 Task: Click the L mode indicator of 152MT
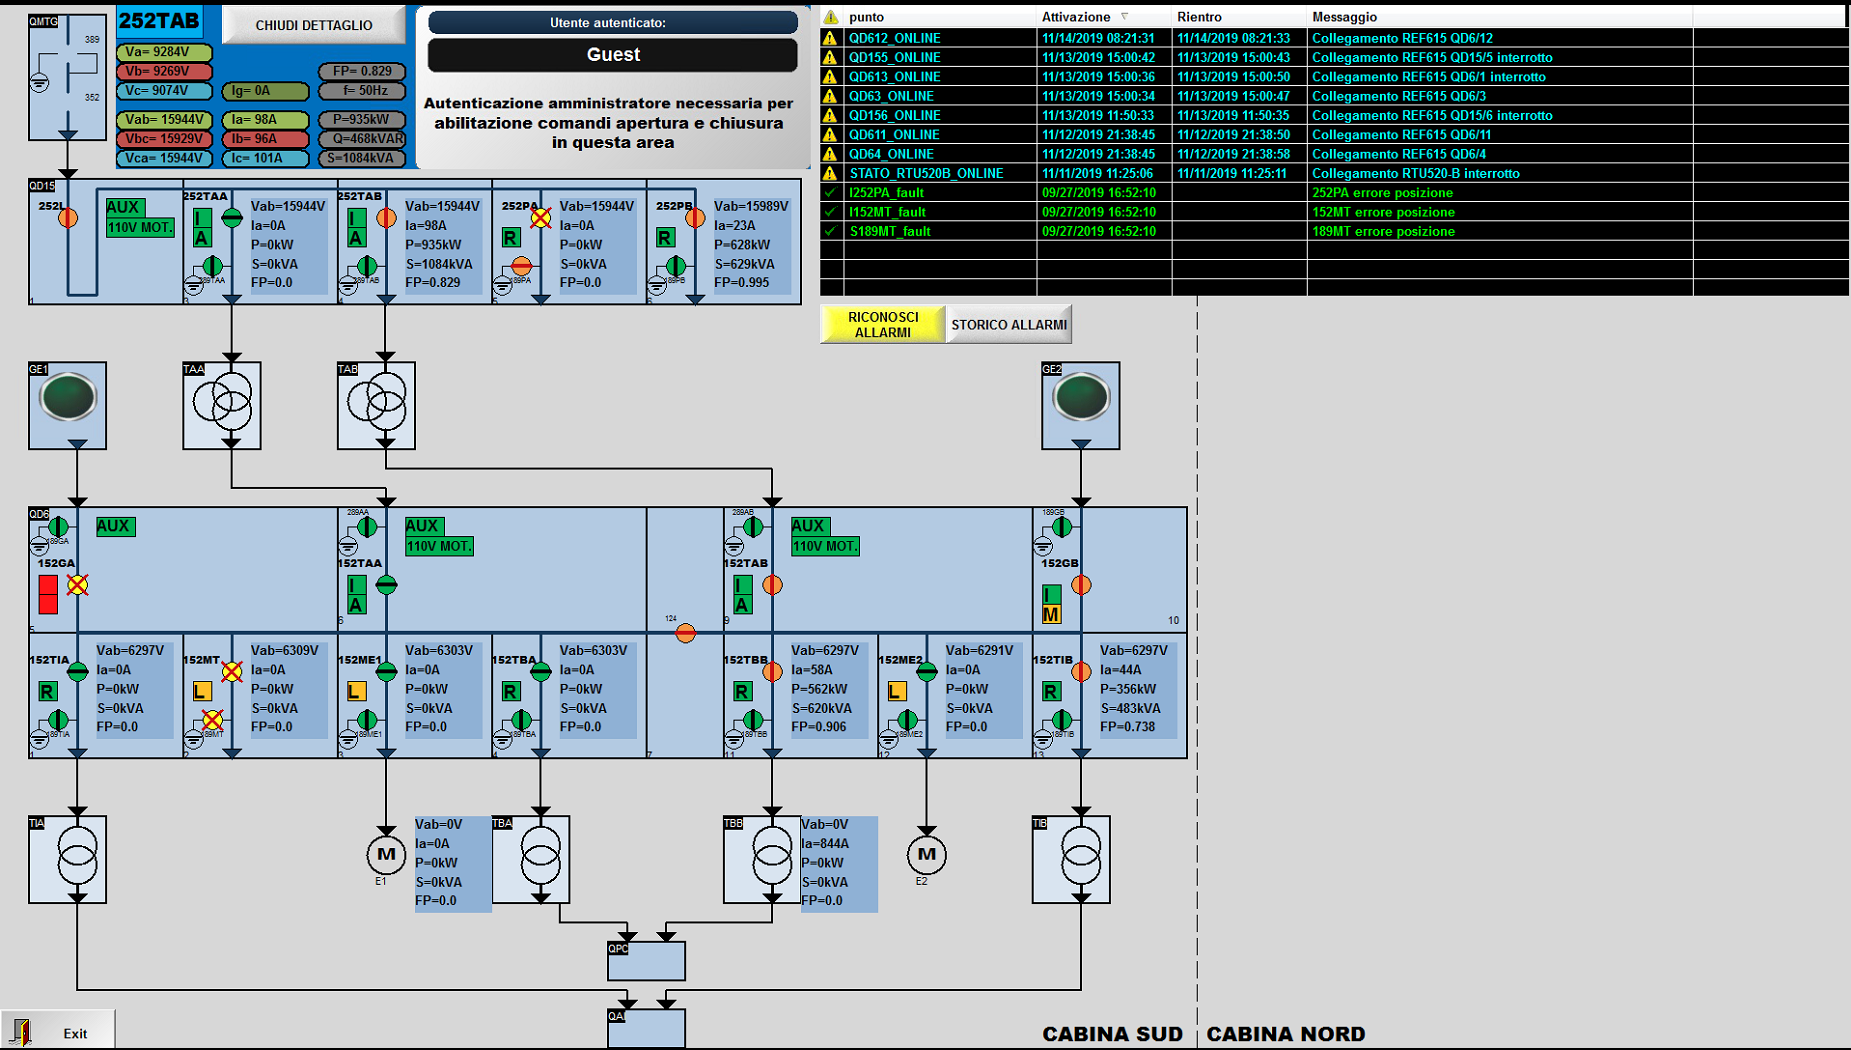click(x=202, y=691)
